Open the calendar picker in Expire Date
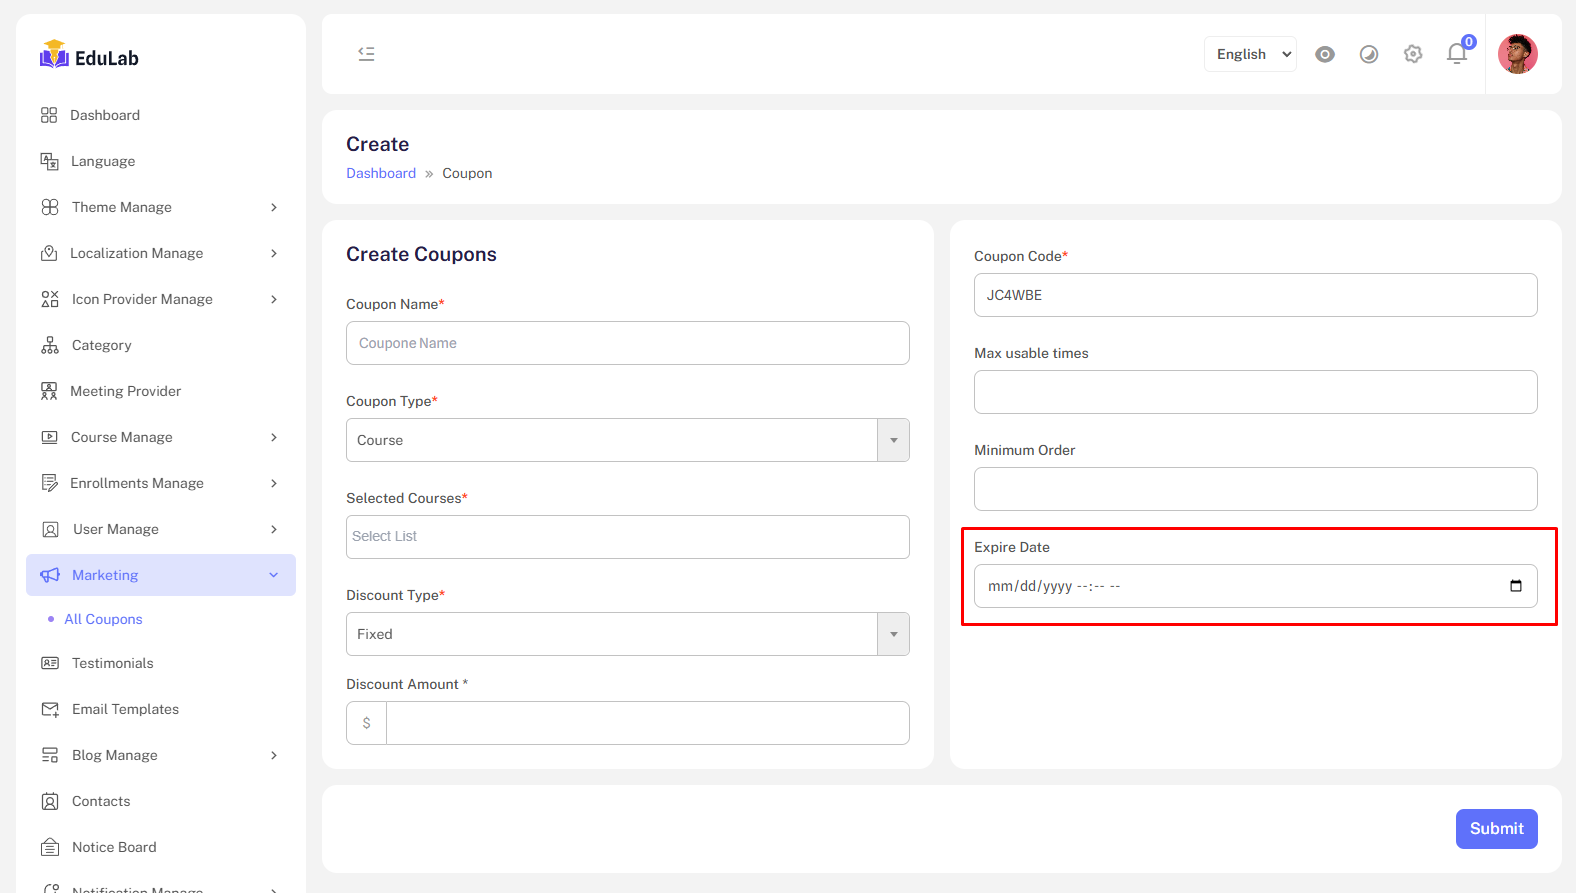 pyautogui.click(x=1516, y=586)
